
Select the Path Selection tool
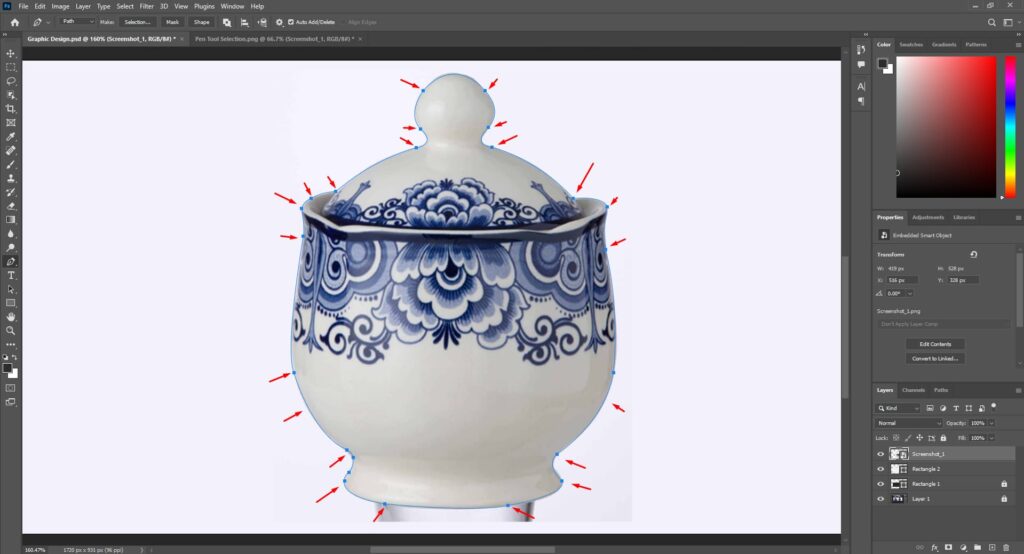pos(10,289)
